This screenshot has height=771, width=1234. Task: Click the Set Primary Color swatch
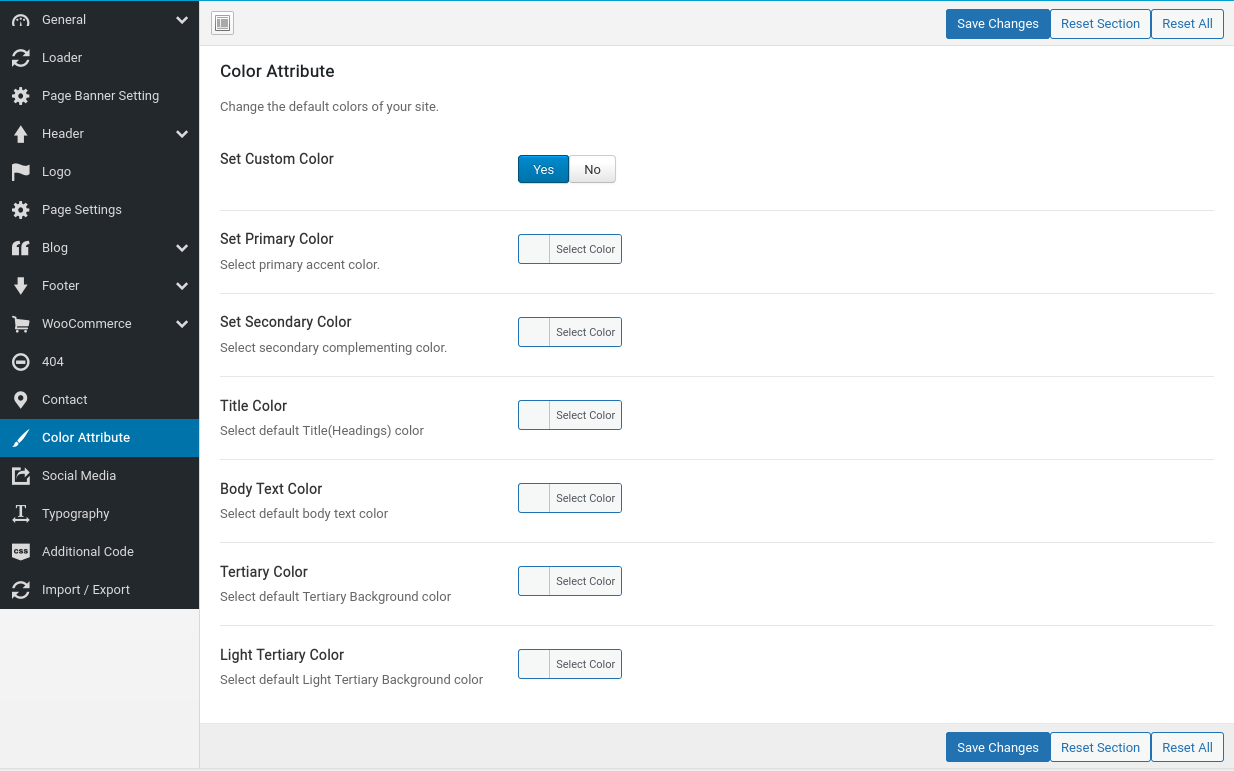pyautogui.click(x=534, y=249)
